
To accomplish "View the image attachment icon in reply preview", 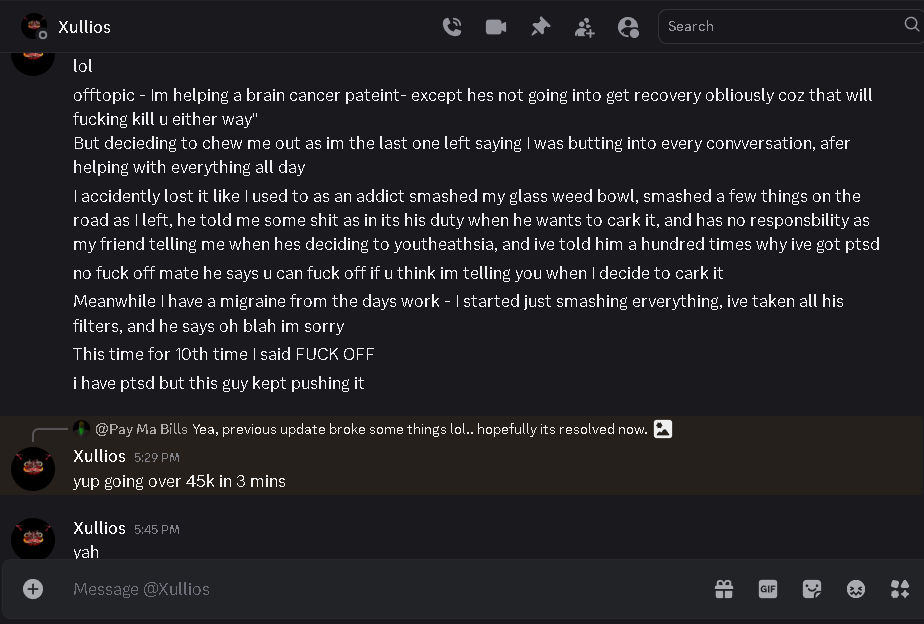I will [663, 428].
